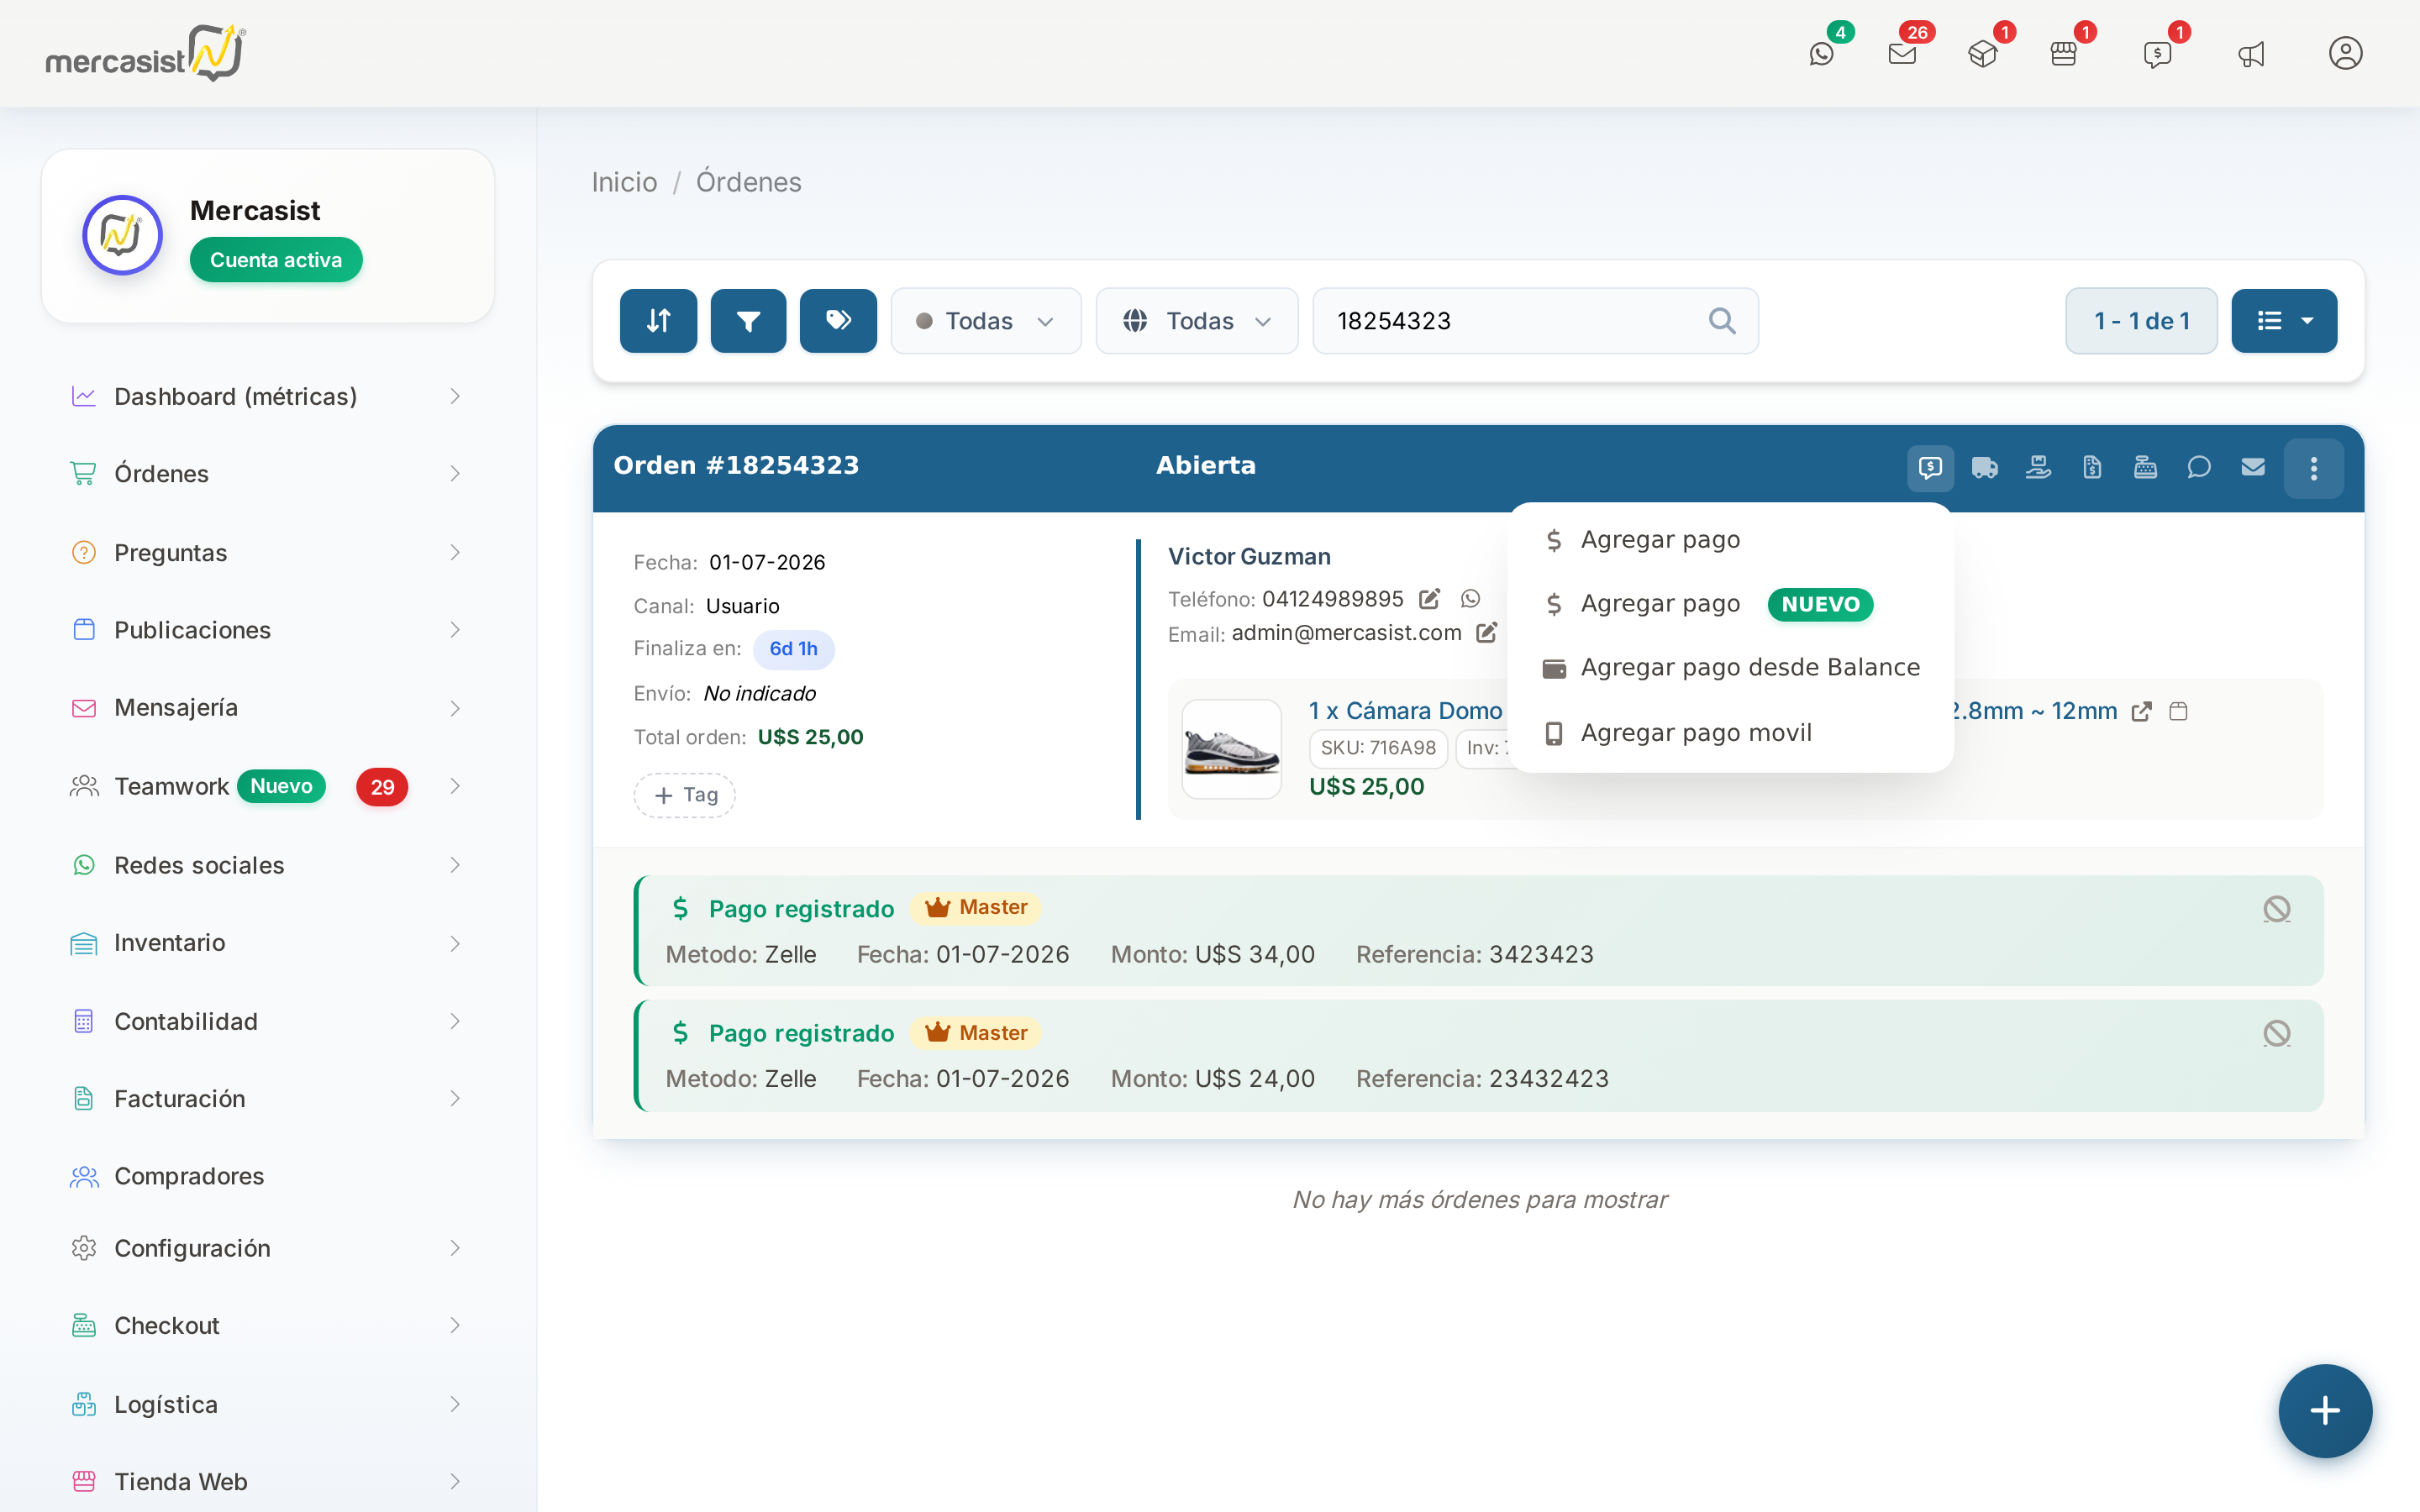The height and width of the screenshot is (1512, 2420).
Task: Click hand delivery icon in order header
Action: [x=2038, y=468]
